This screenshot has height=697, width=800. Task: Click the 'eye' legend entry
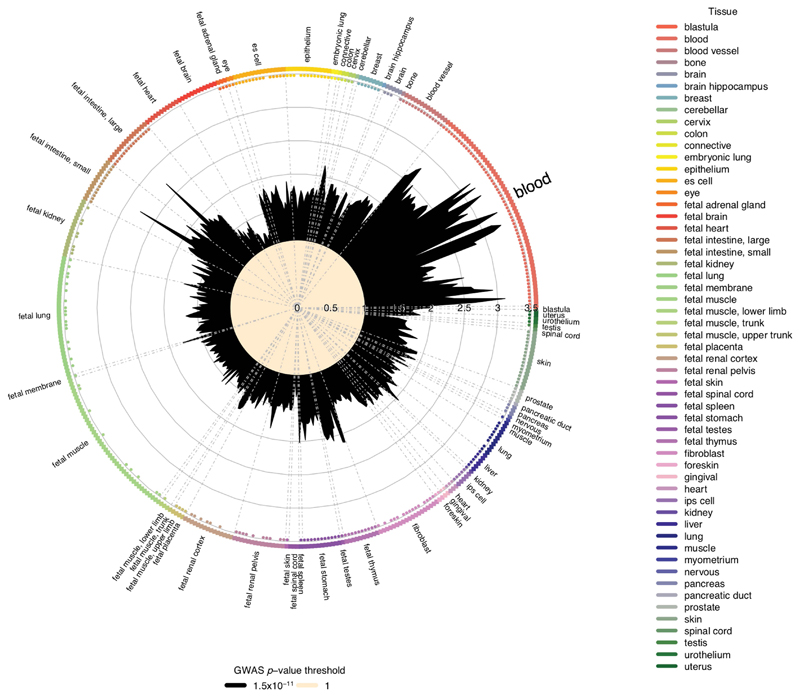pyautogui.click(x=692, y=193)
